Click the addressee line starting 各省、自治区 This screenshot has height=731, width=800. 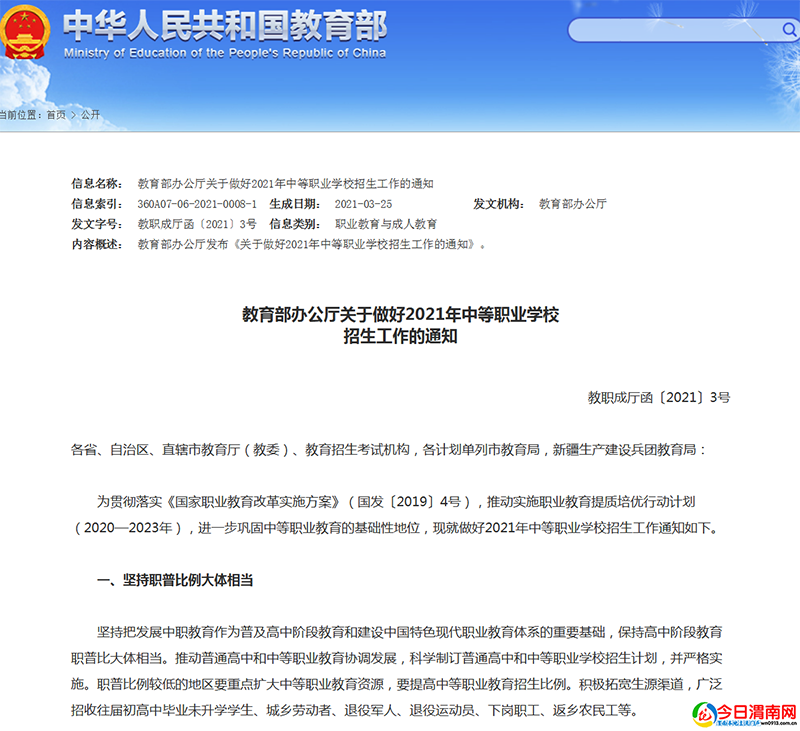[389, 450]
